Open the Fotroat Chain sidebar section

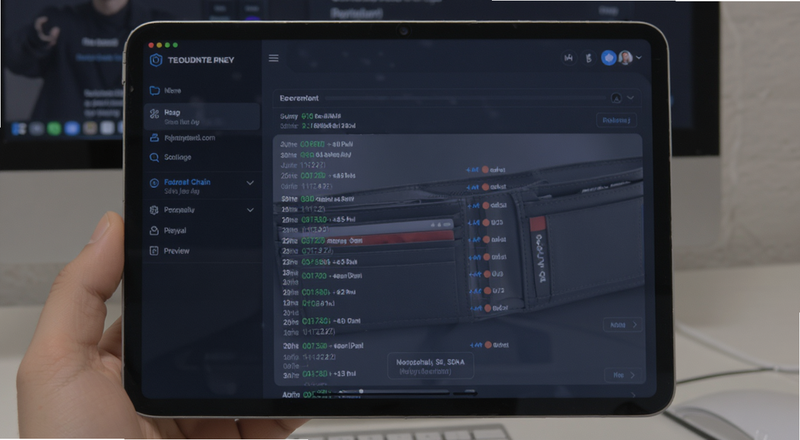click(x=202, y=186)
